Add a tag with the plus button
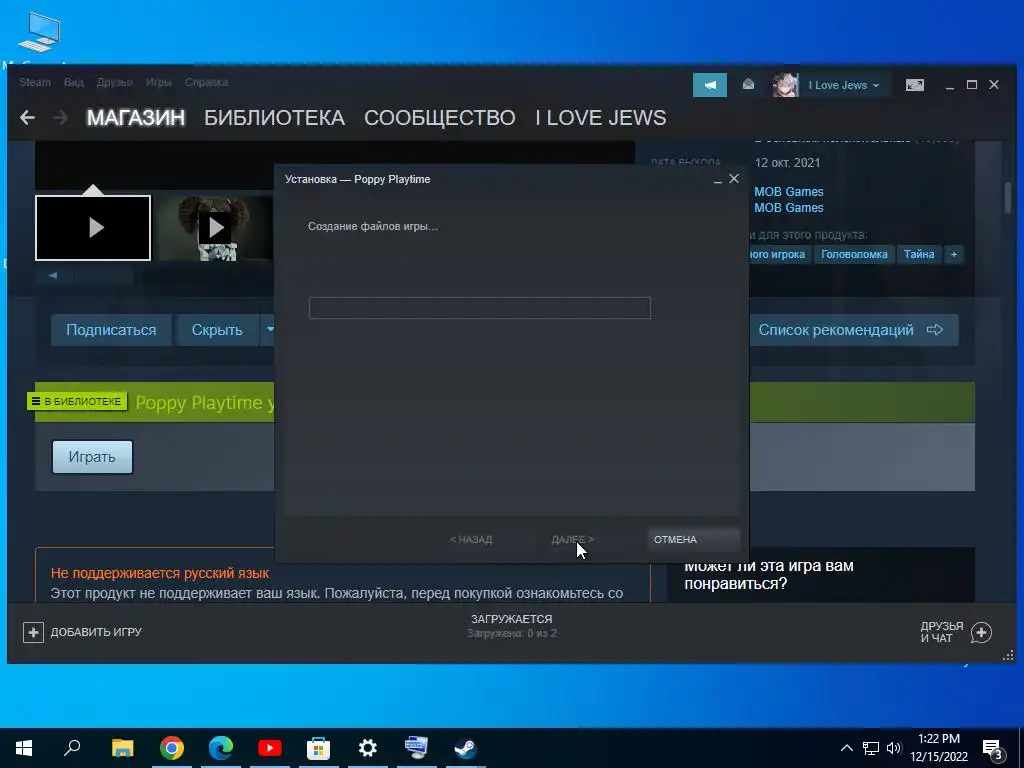The image size is (1024, 768). pyautogui.click(x=953, y=254)
